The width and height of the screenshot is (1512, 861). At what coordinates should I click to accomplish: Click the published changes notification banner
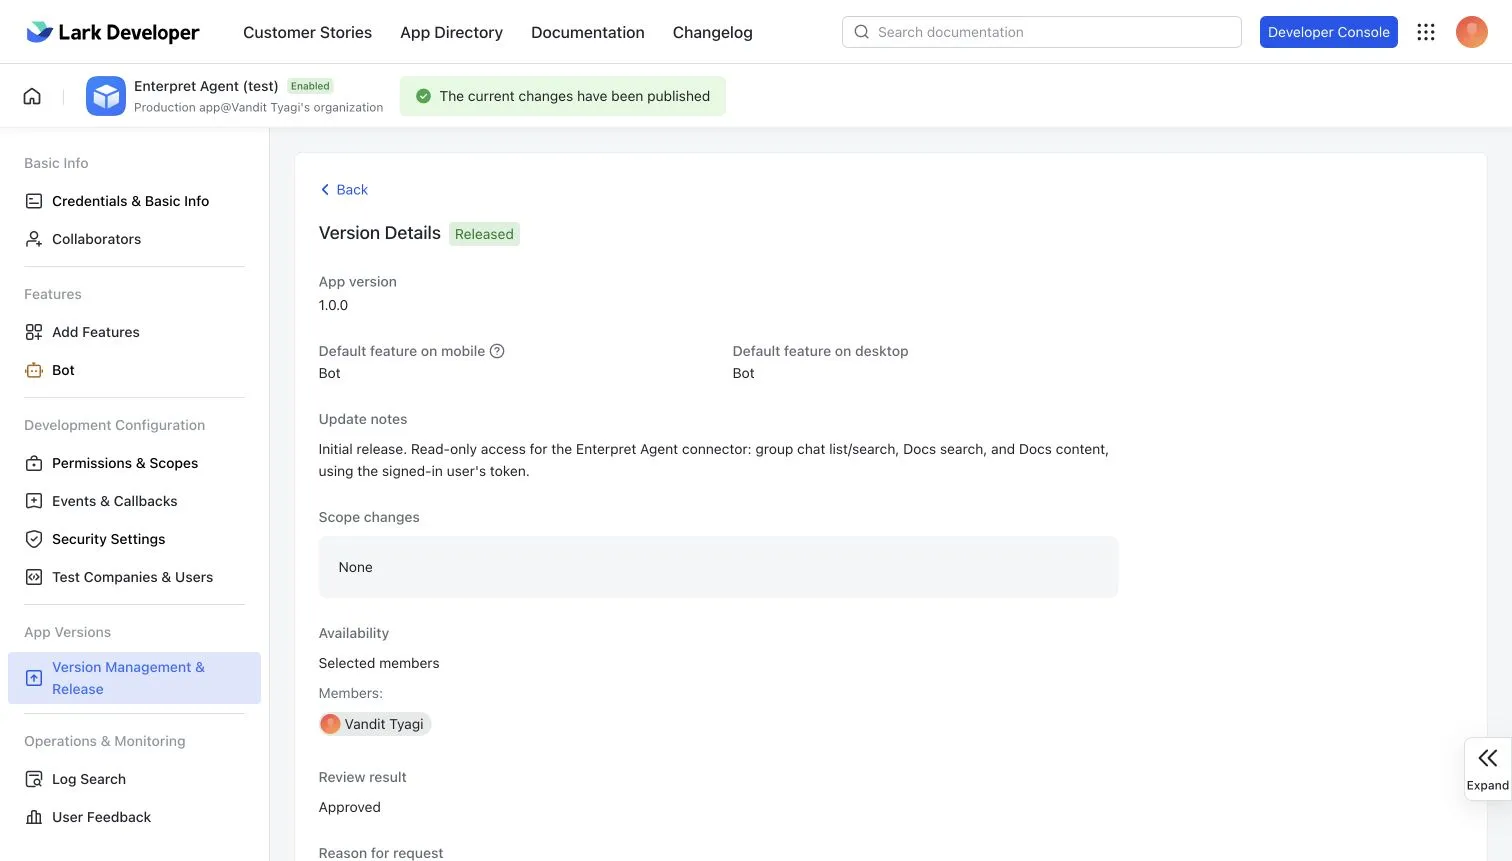point(563,96)
